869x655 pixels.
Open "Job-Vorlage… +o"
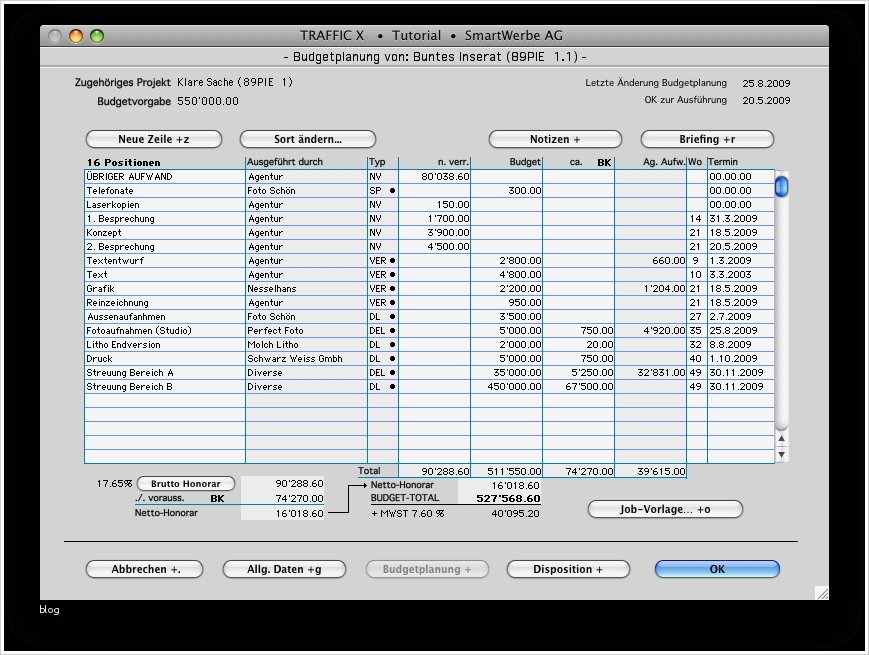(665, 509)
